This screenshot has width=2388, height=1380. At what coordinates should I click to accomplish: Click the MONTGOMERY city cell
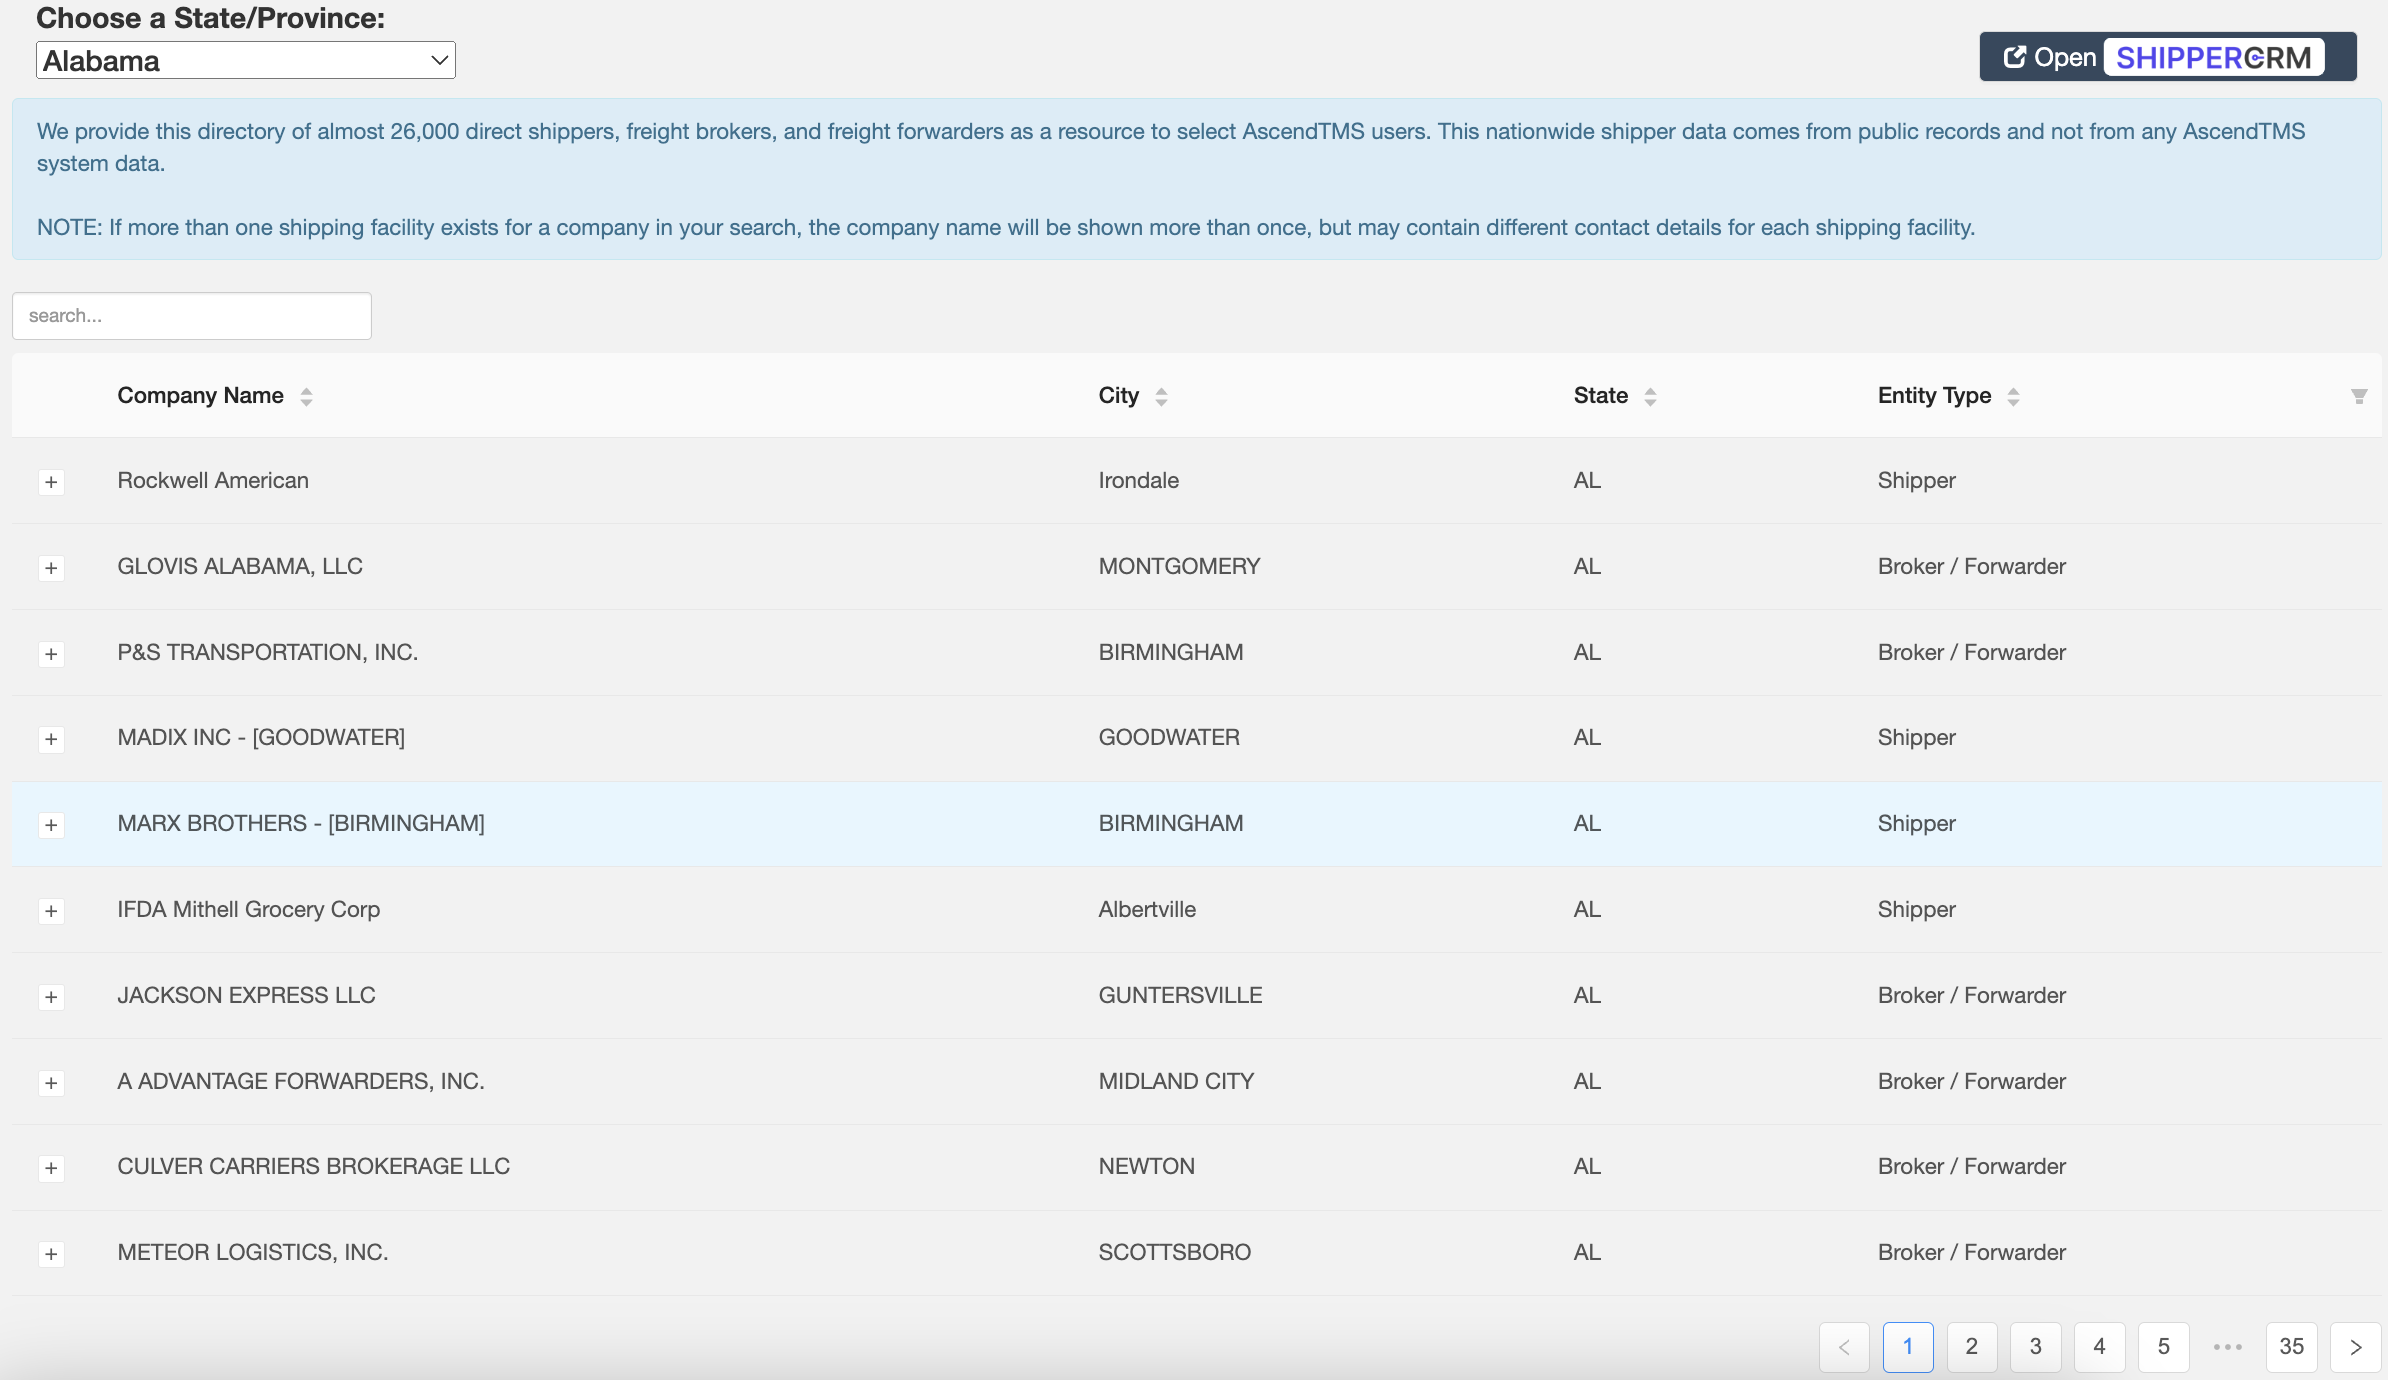point(1180,567)
